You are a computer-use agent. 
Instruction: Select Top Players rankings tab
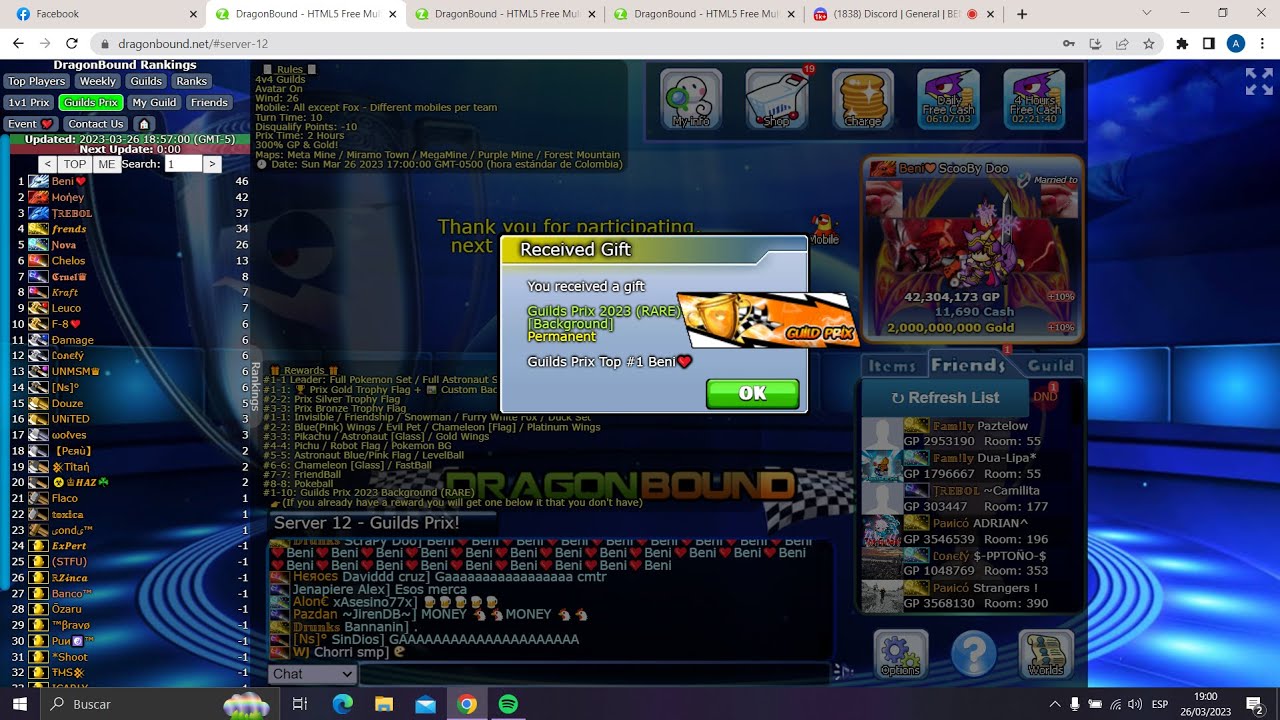click(37, 81)
